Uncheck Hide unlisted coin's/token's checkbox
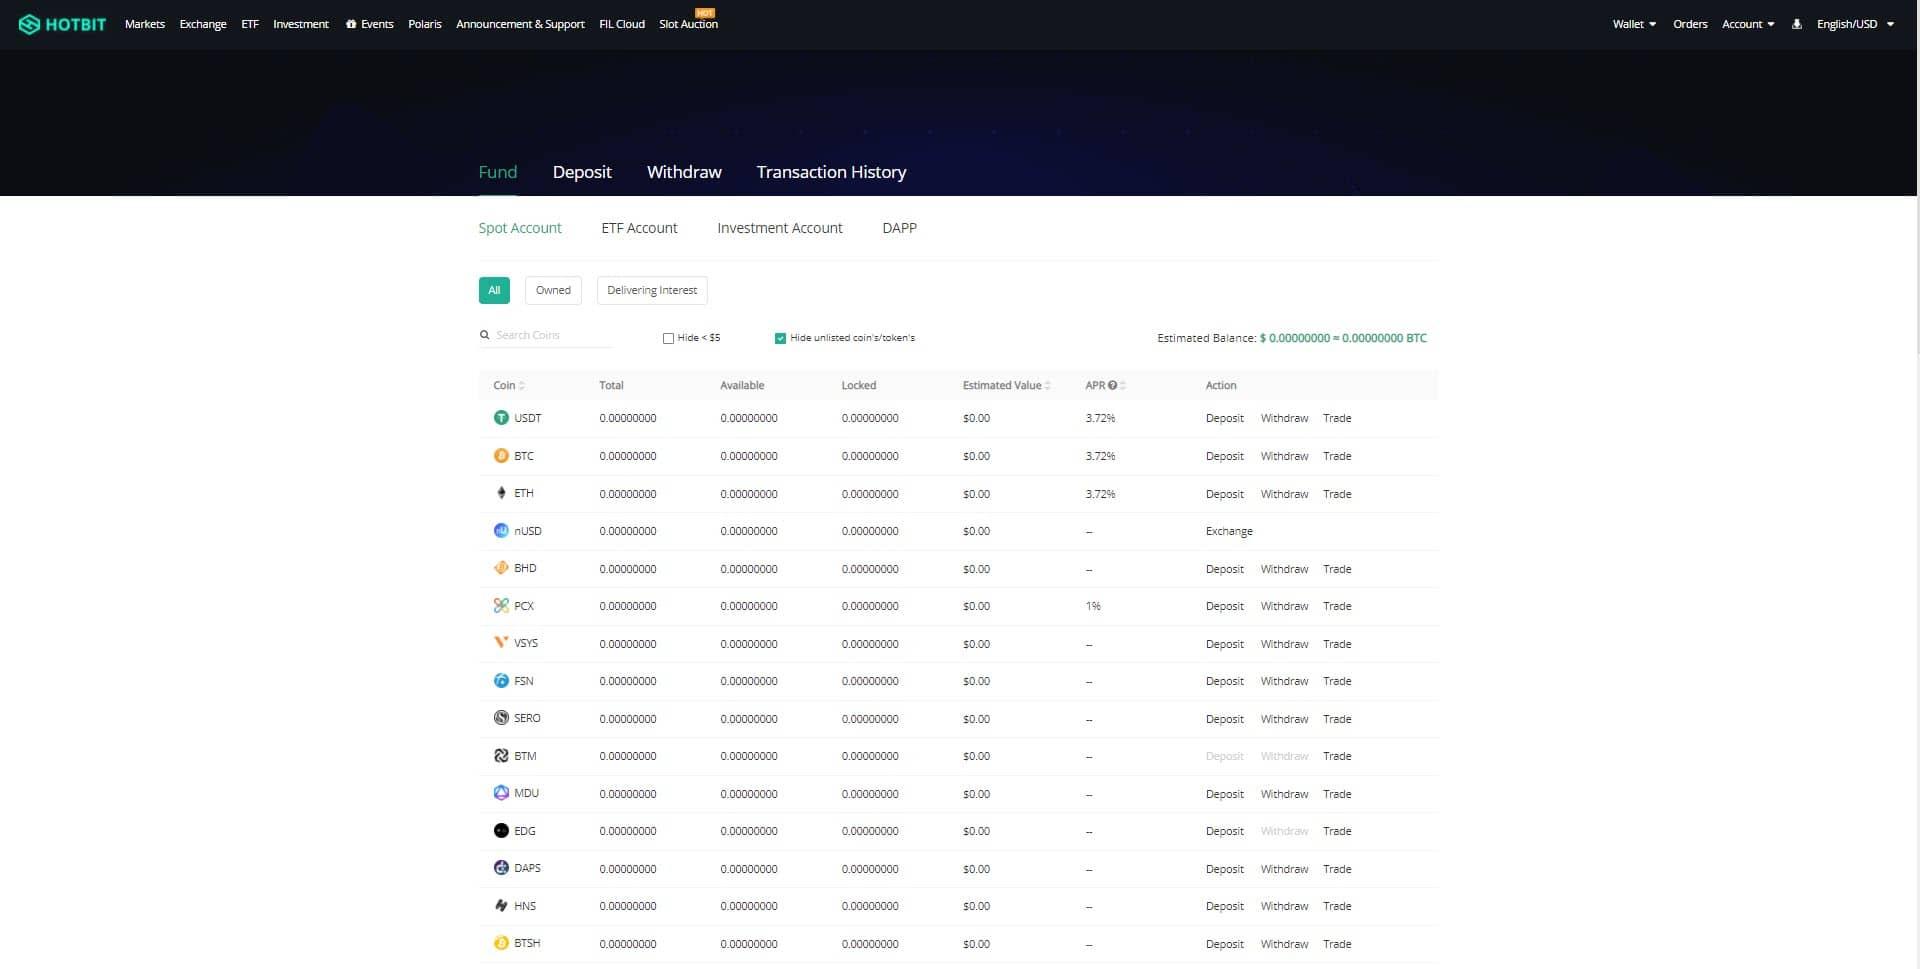Viewport: 1920px width, 969px height. [780, 338]
